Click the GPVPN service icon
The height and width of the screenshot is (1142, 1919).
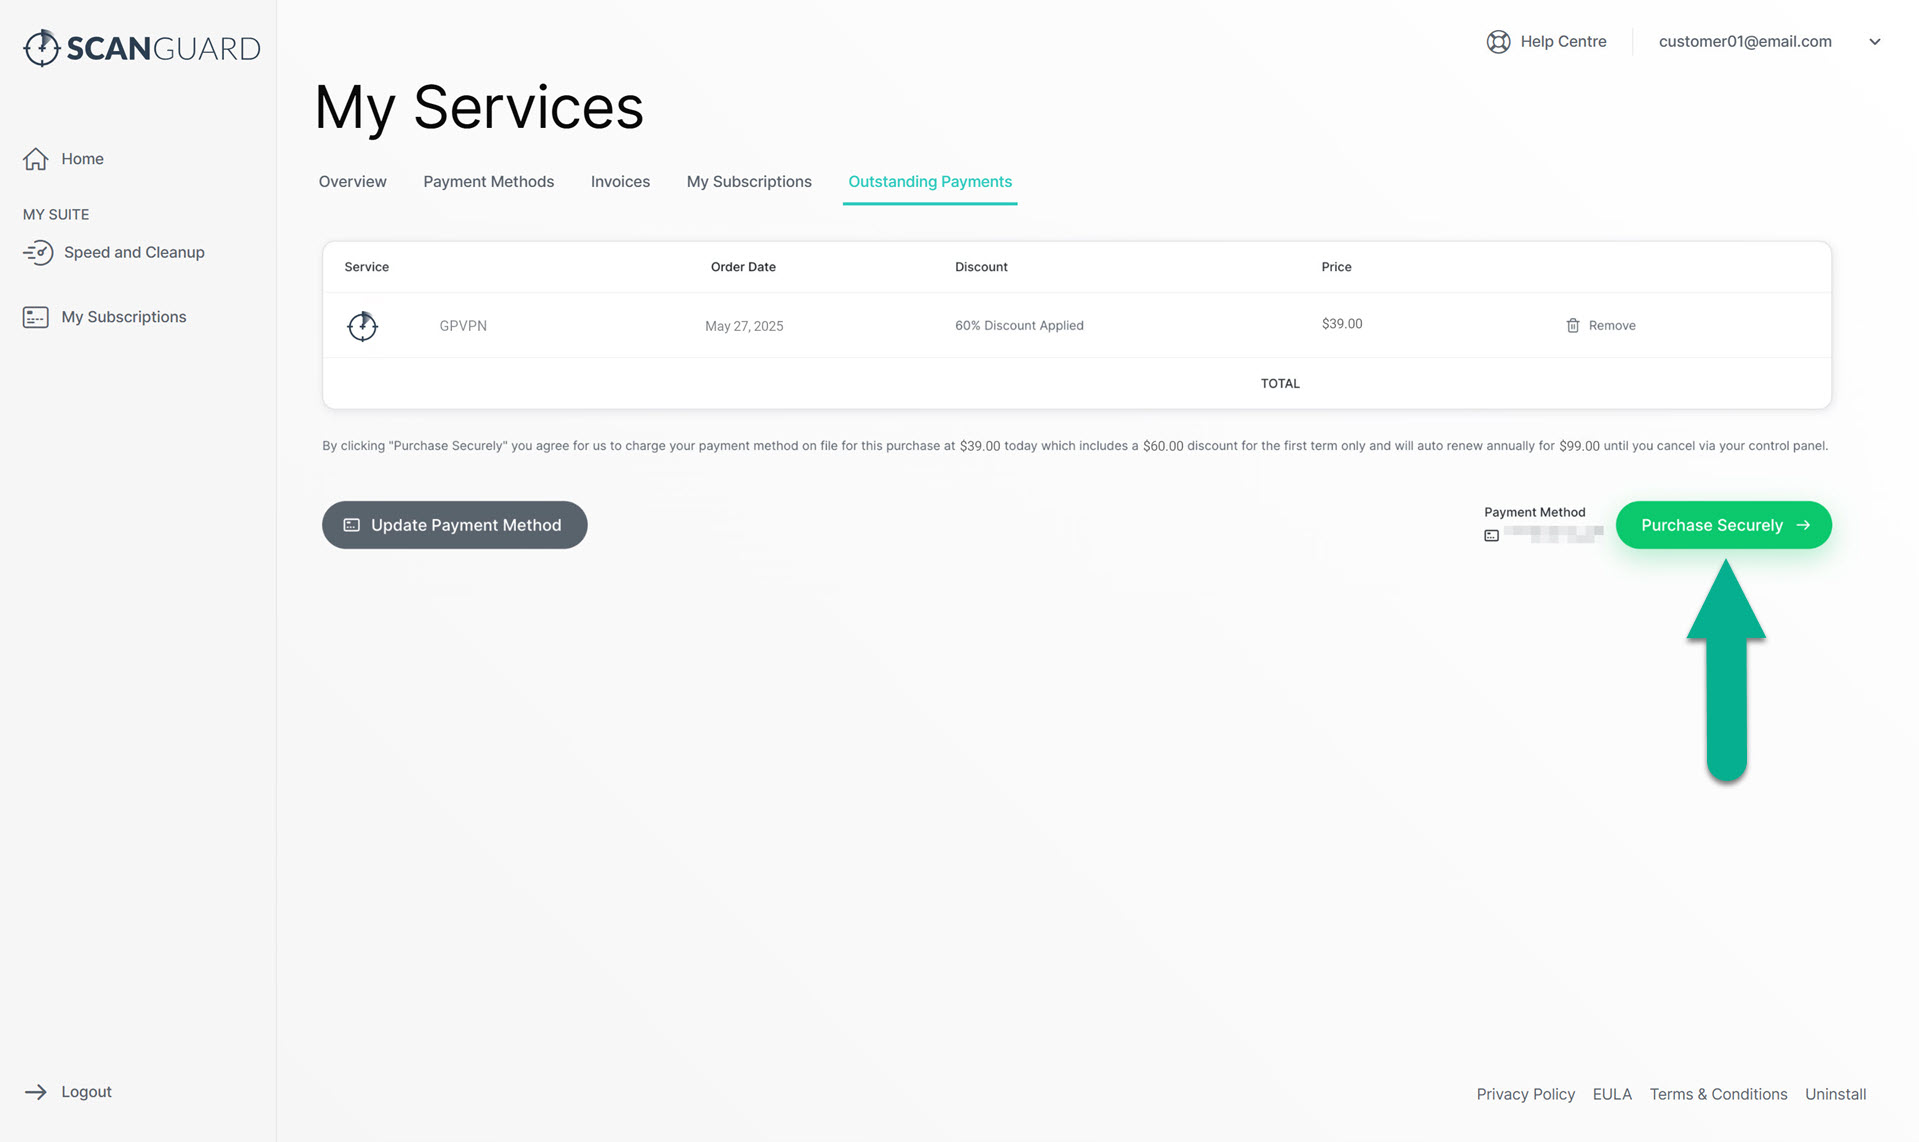[362, 326]
